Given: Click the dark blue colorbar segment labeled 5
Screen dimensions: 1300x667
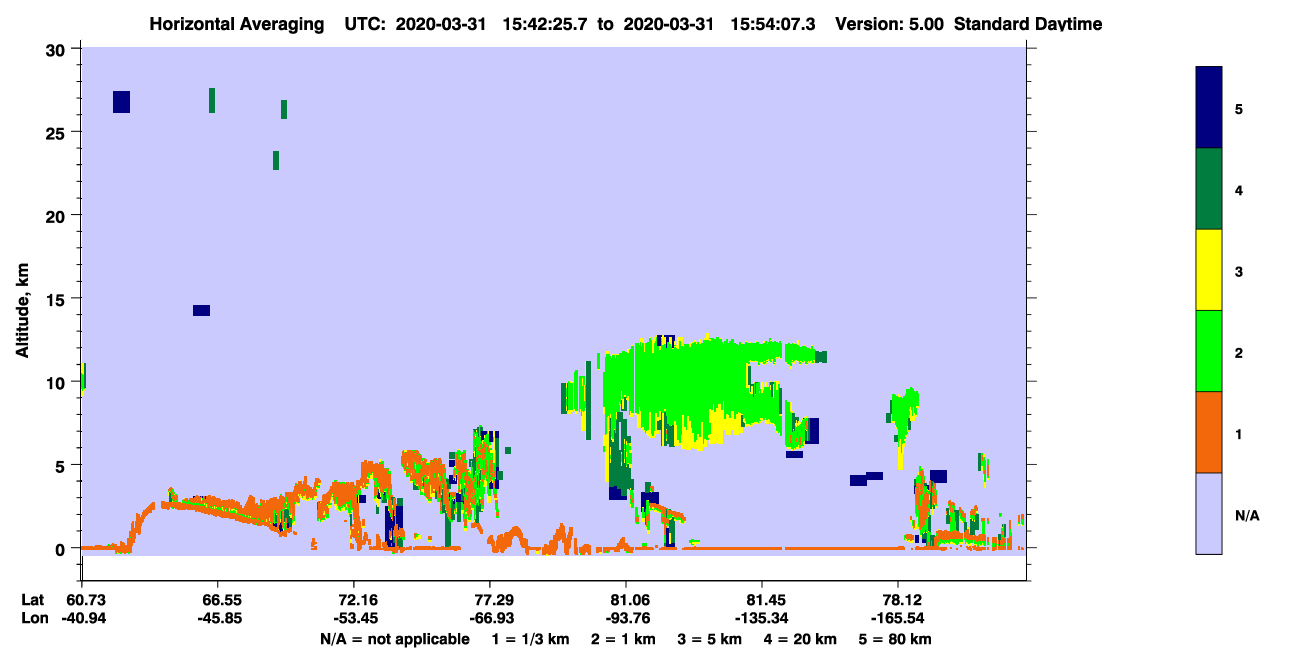Looking at the screenshot, I should (1209, 107).
